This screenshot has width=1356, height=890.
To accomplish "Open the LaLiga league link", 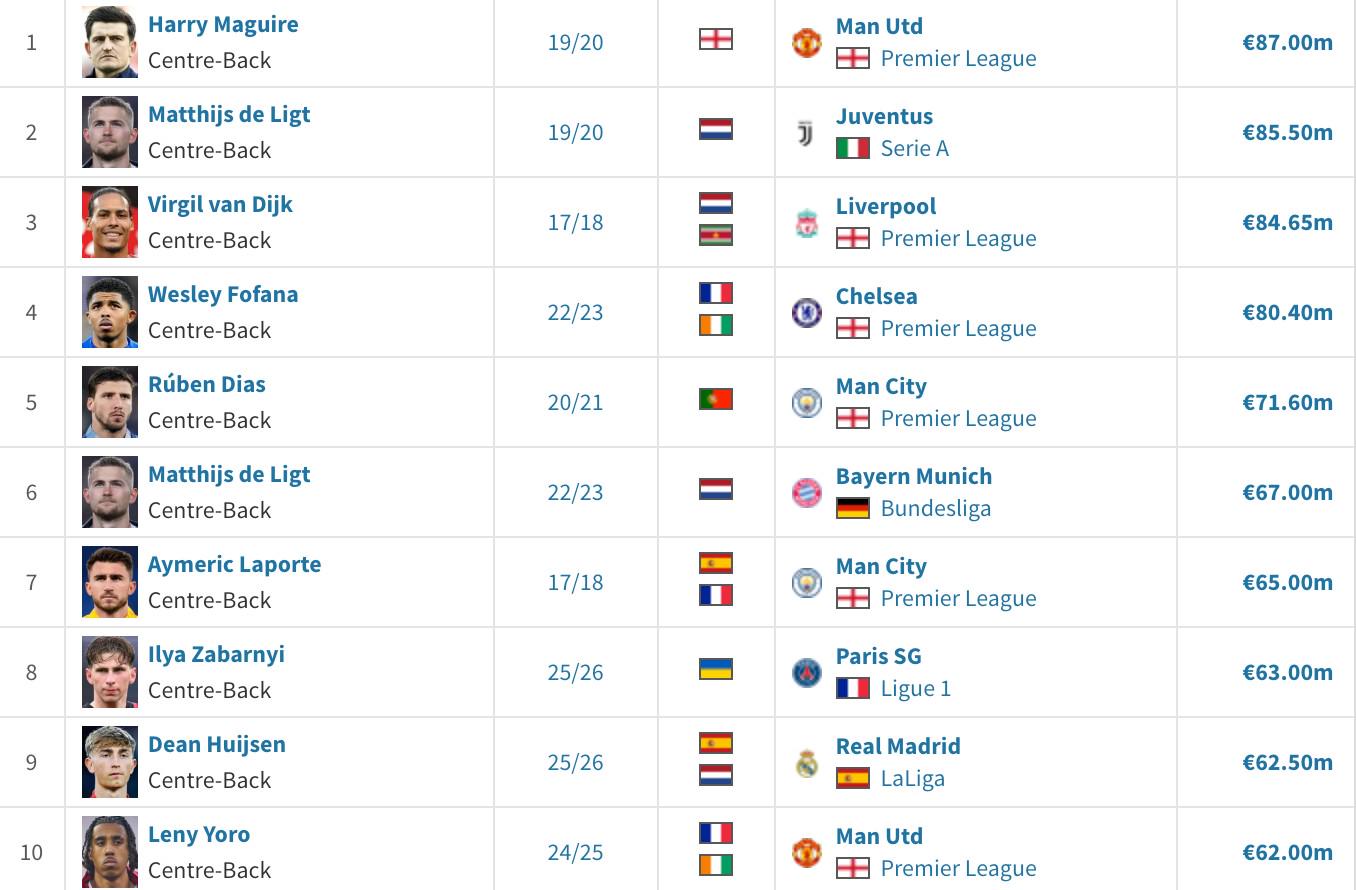I will pyautogui.click(x=912, y=778).
